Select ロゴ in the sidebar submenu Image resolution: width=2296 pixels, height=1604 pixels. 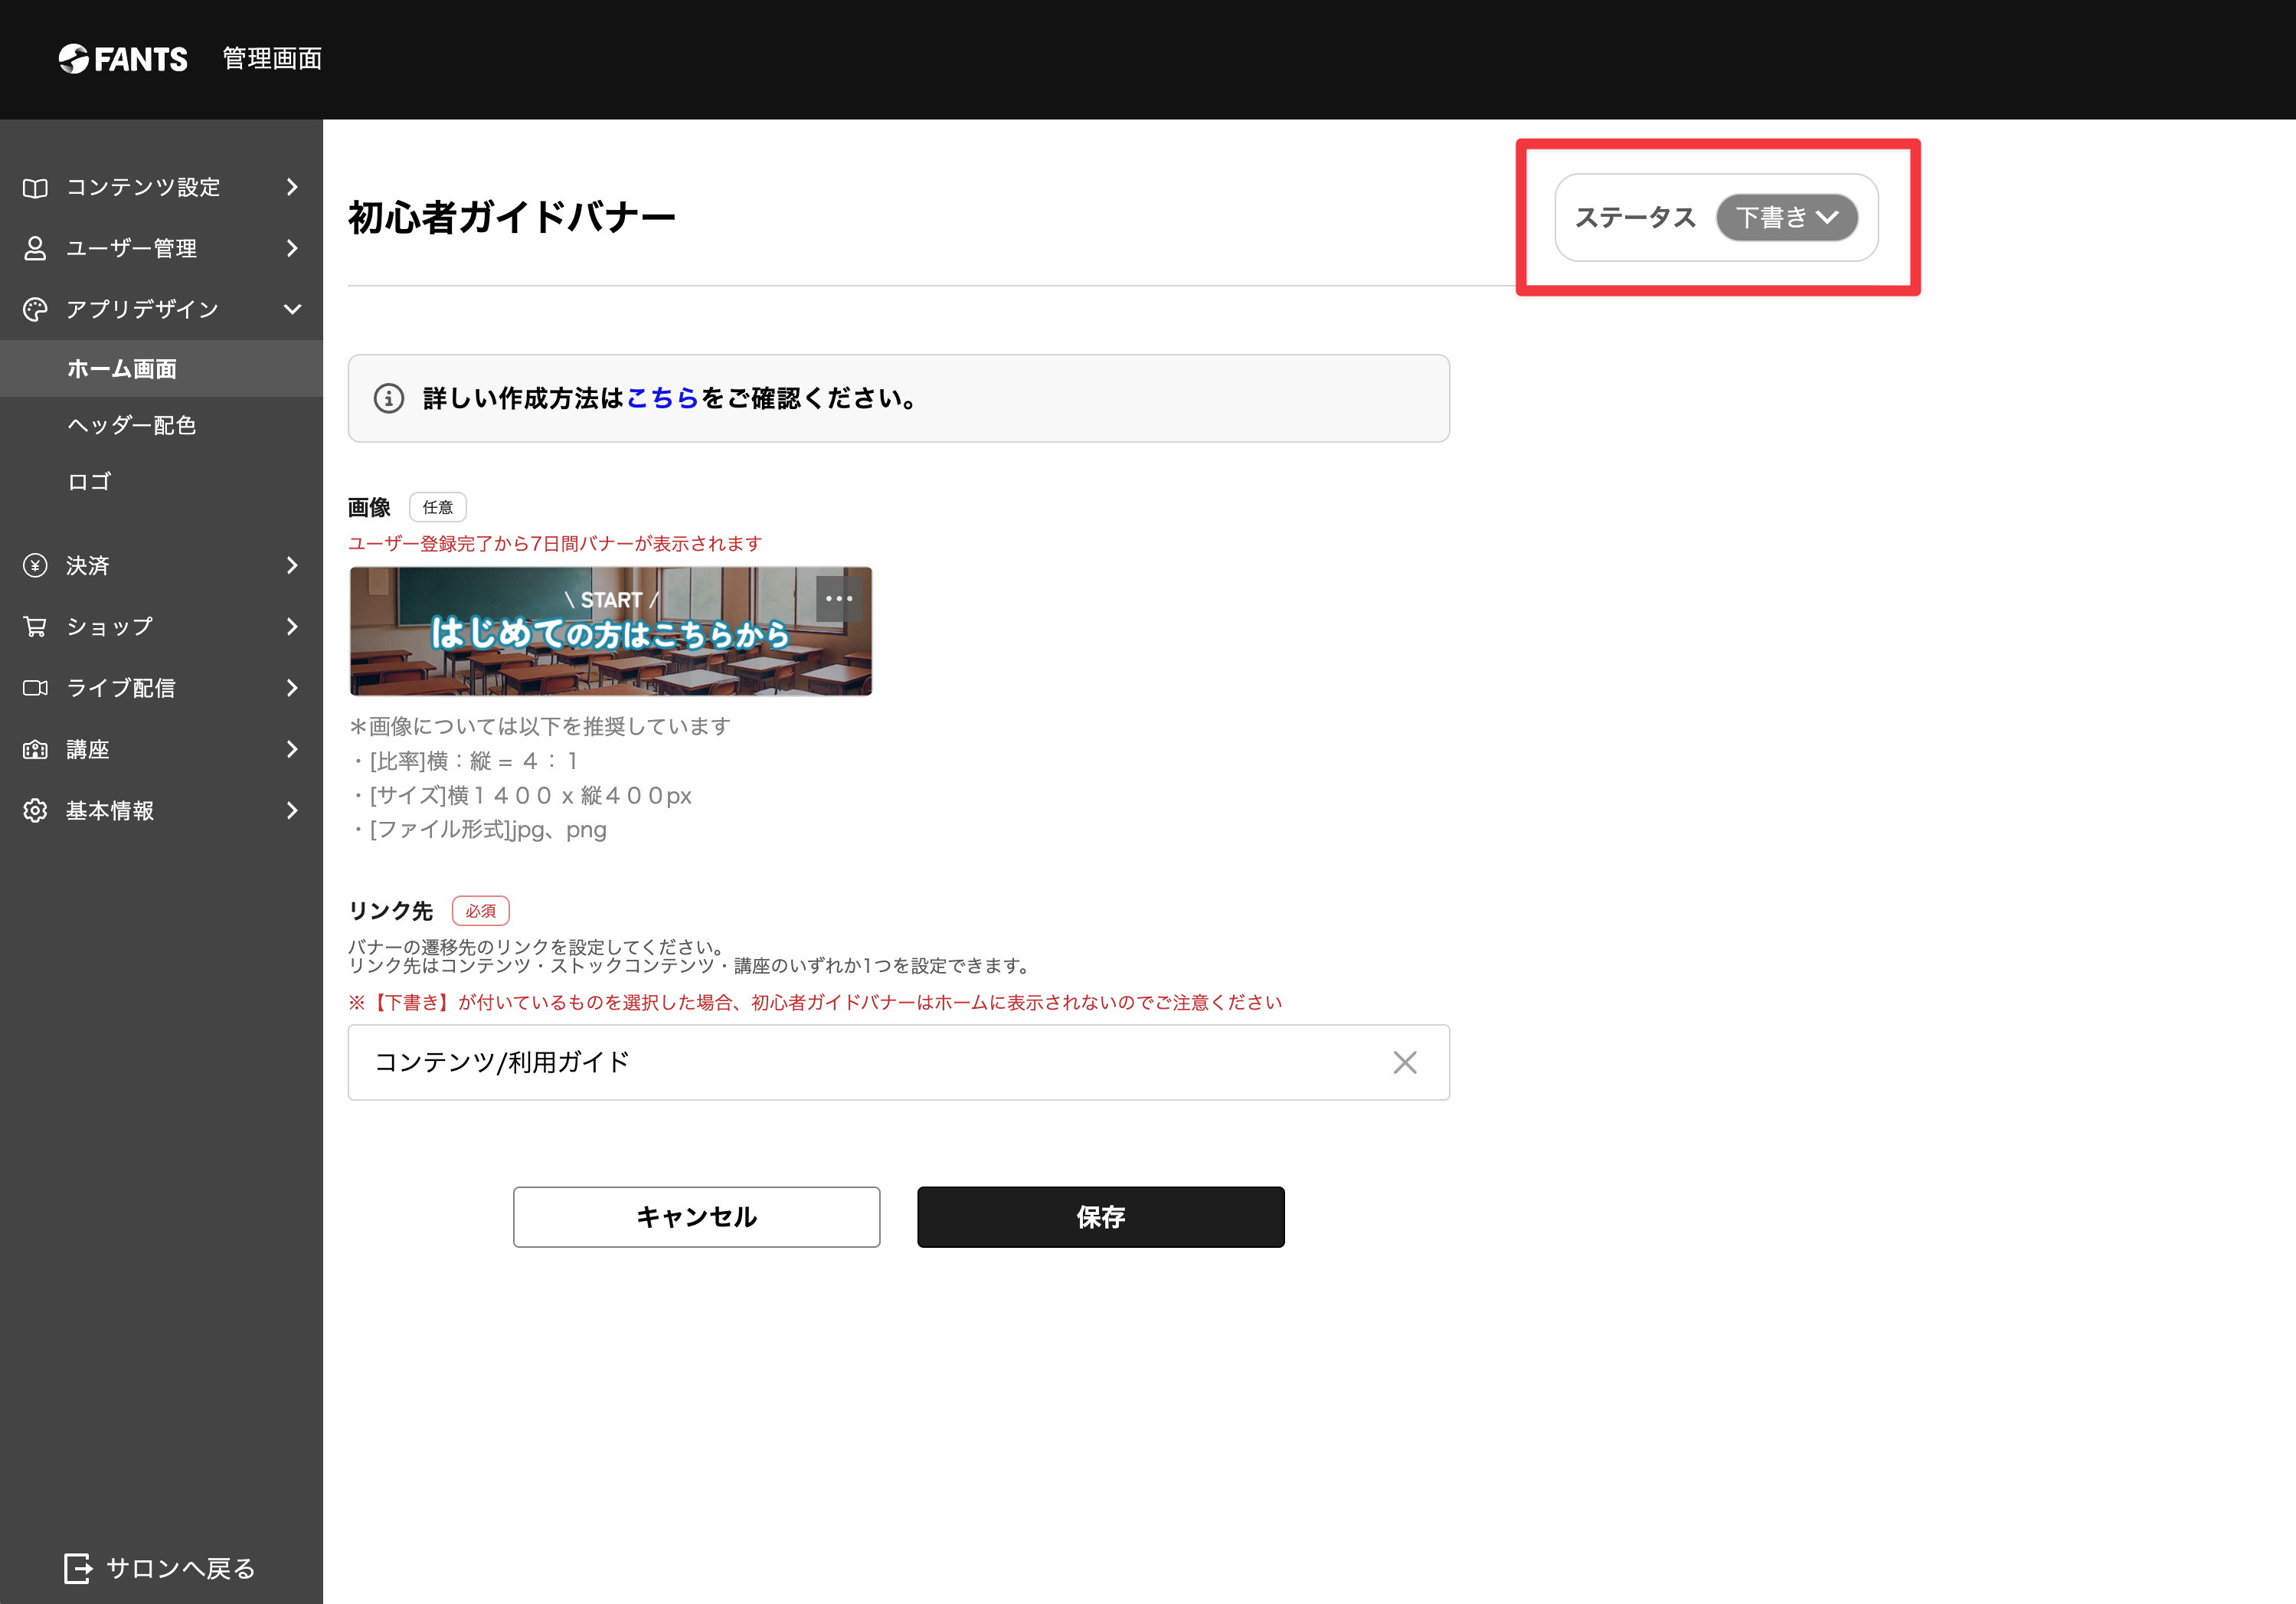tap(90, 482)
